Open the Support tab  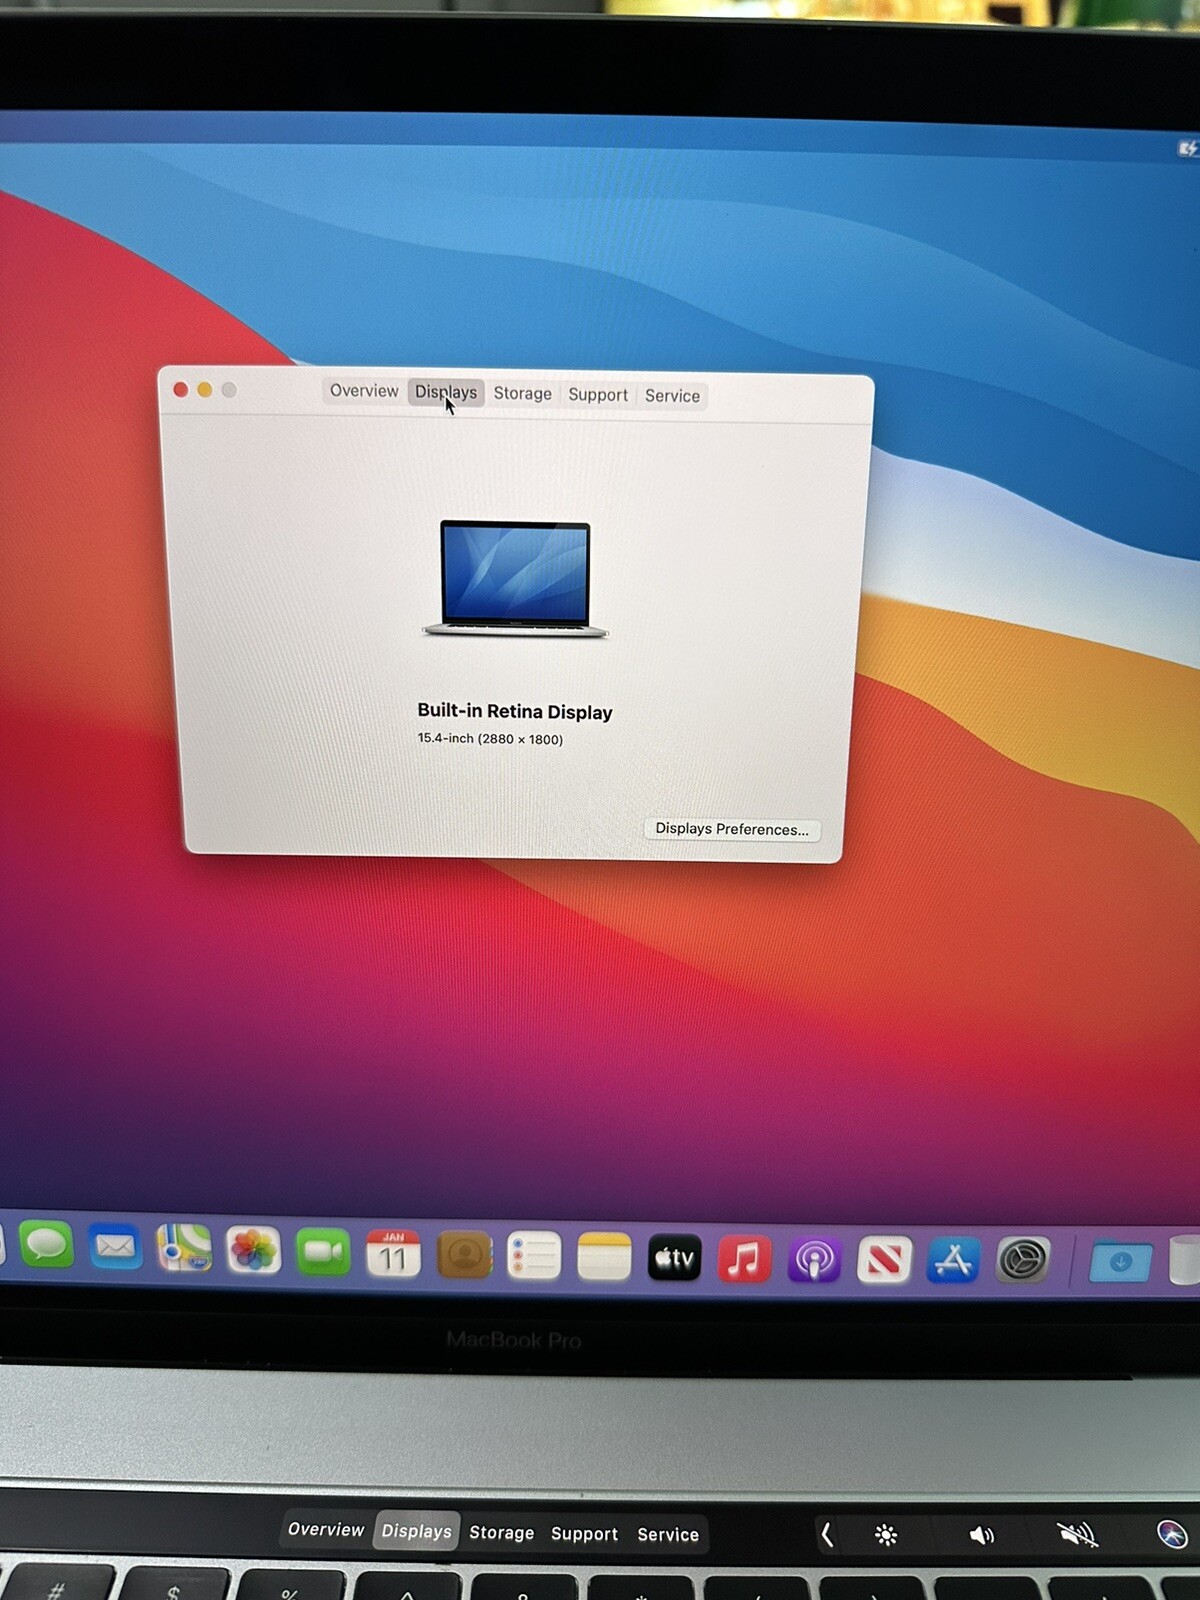[598, 395]
